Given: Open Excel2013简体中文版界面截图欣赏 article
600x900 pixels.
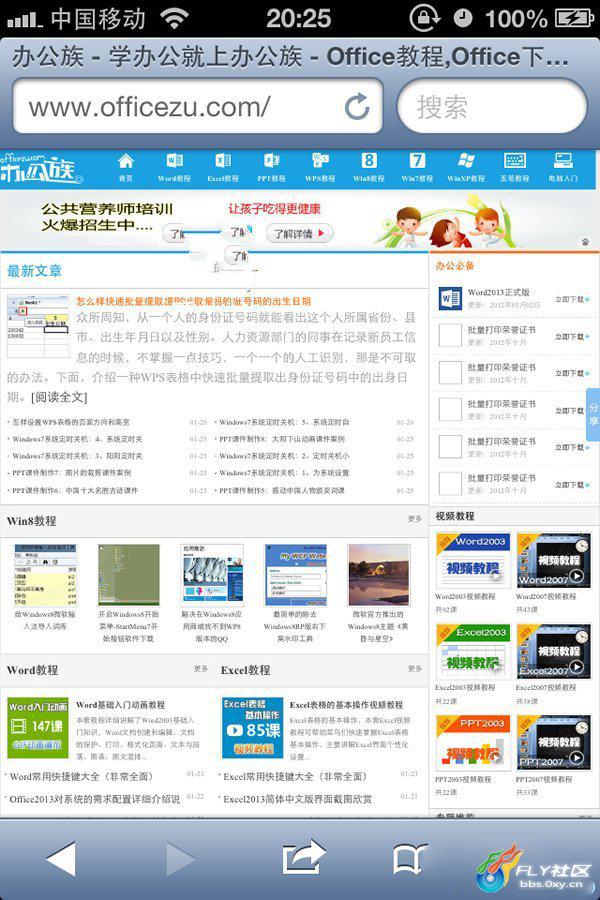Looking at the screenshot, I should [x=297, y=798].
